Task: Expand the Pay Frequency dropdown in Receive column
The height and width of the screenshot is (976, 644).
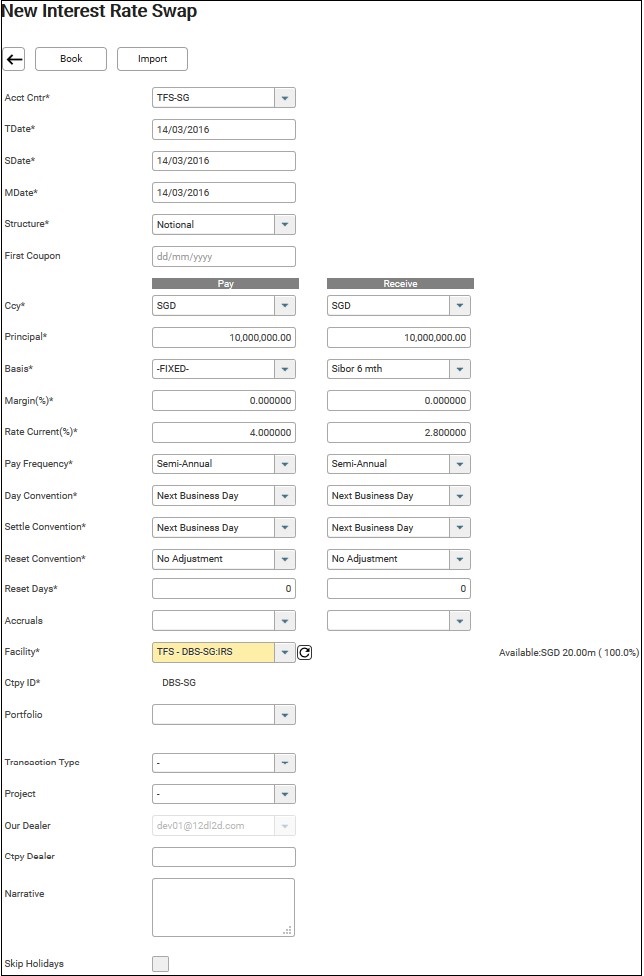Action: (459, 464)
